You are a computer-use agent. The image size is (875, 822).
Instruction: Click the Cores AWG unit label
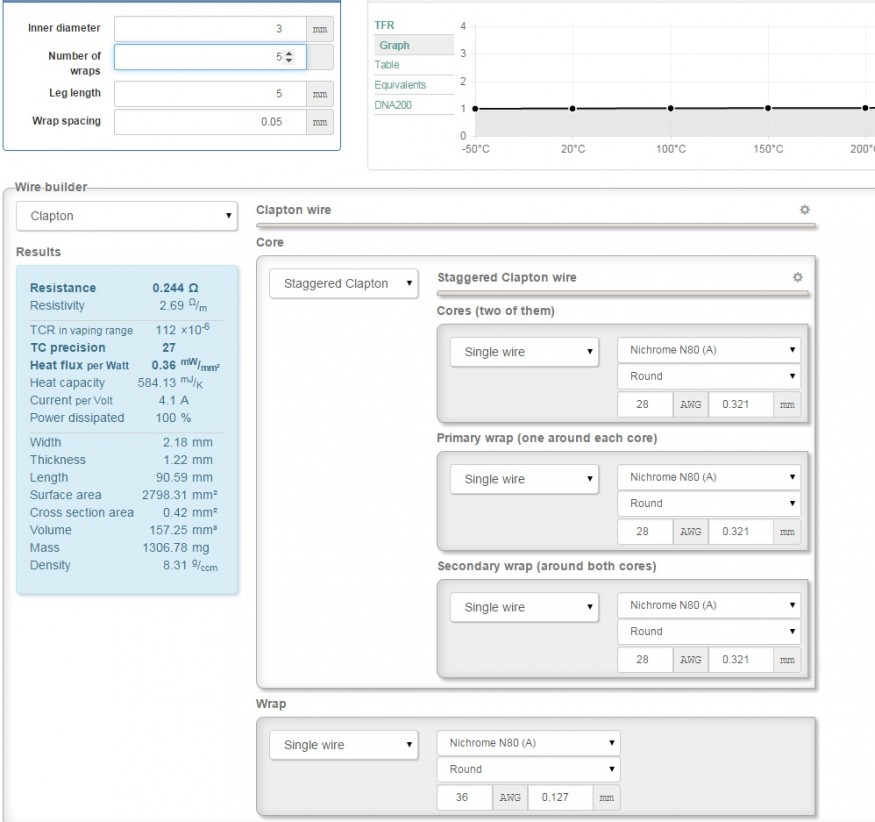tap(691, 404)
